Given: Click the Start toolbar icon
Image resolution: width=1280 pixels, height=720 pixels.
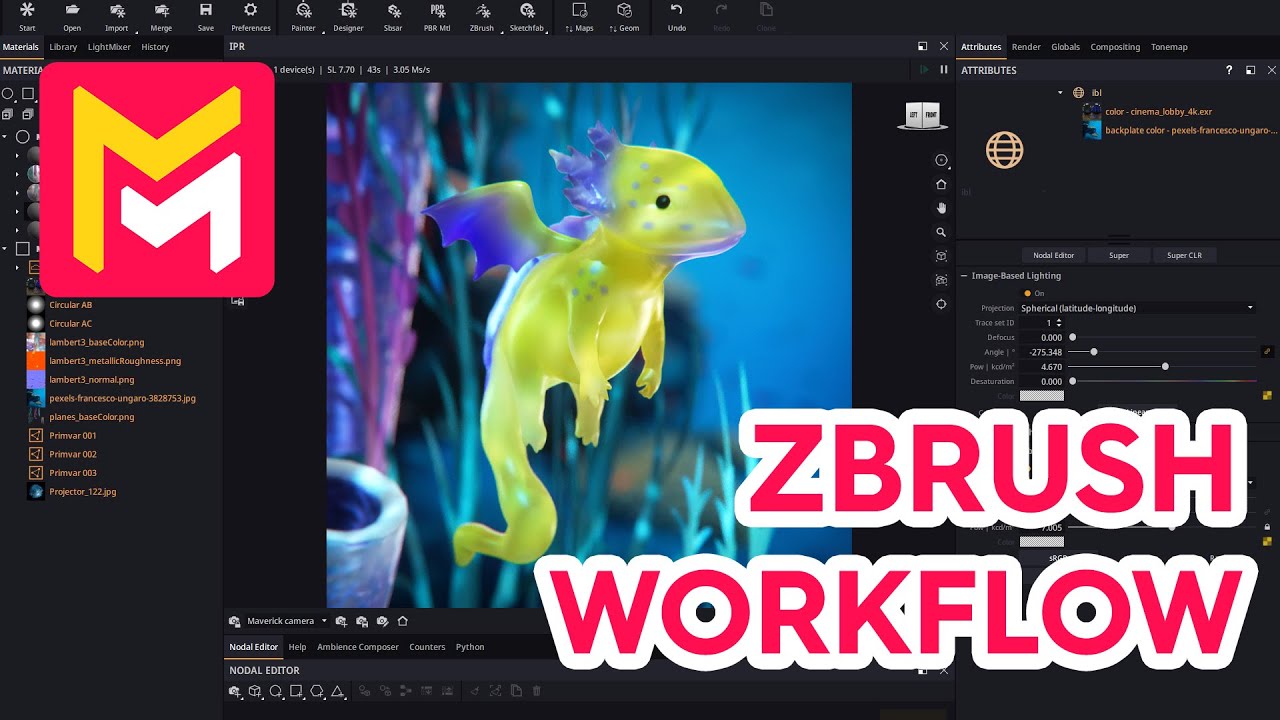Looking at the screenshot, I should tap(27, 10).
